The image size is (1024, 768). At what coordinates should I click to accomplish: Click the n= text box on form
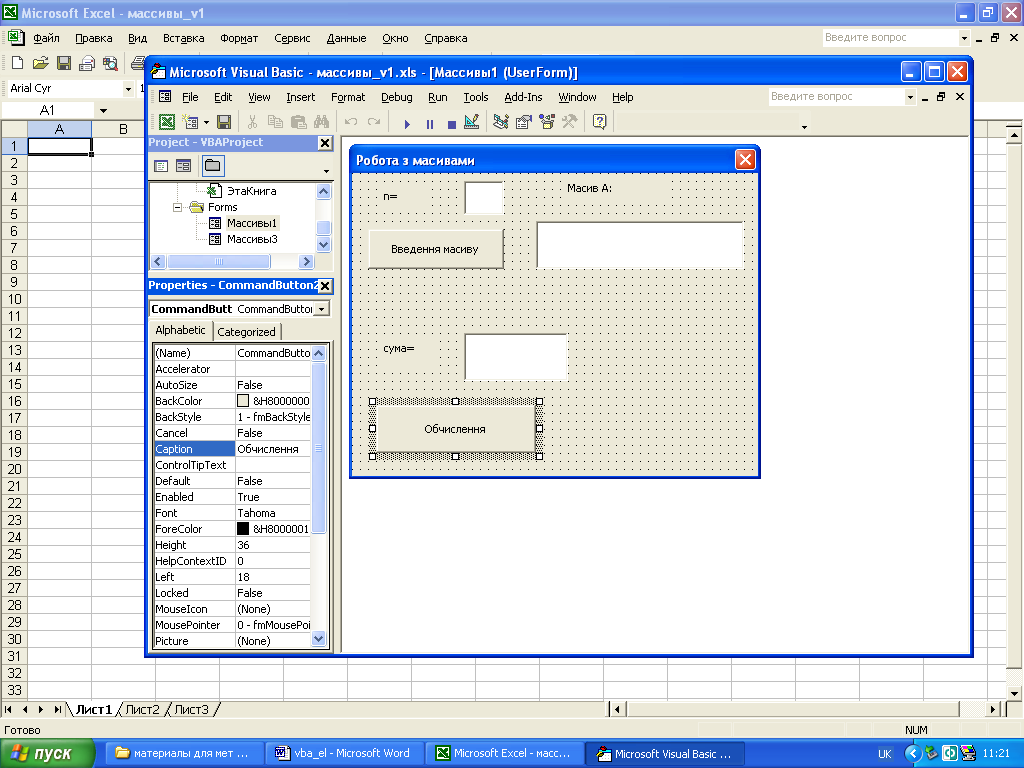coord(484,198)
